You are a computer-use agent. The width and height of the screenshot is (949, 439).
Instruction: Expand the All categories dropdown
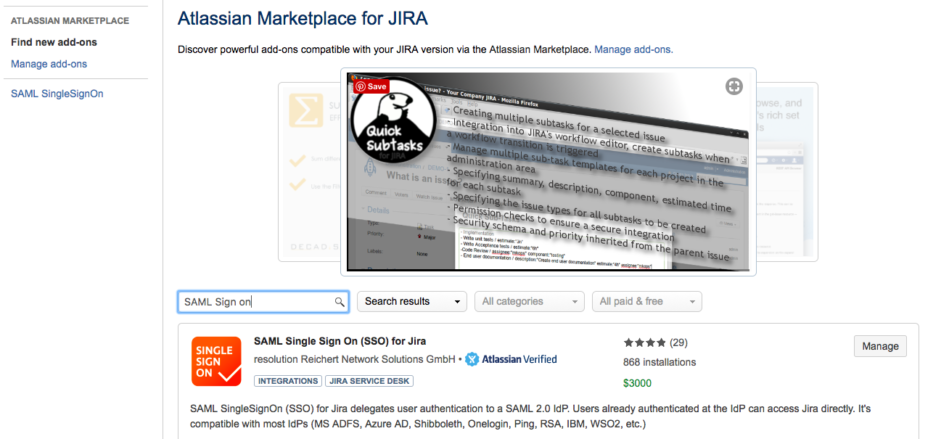[530, 302]
